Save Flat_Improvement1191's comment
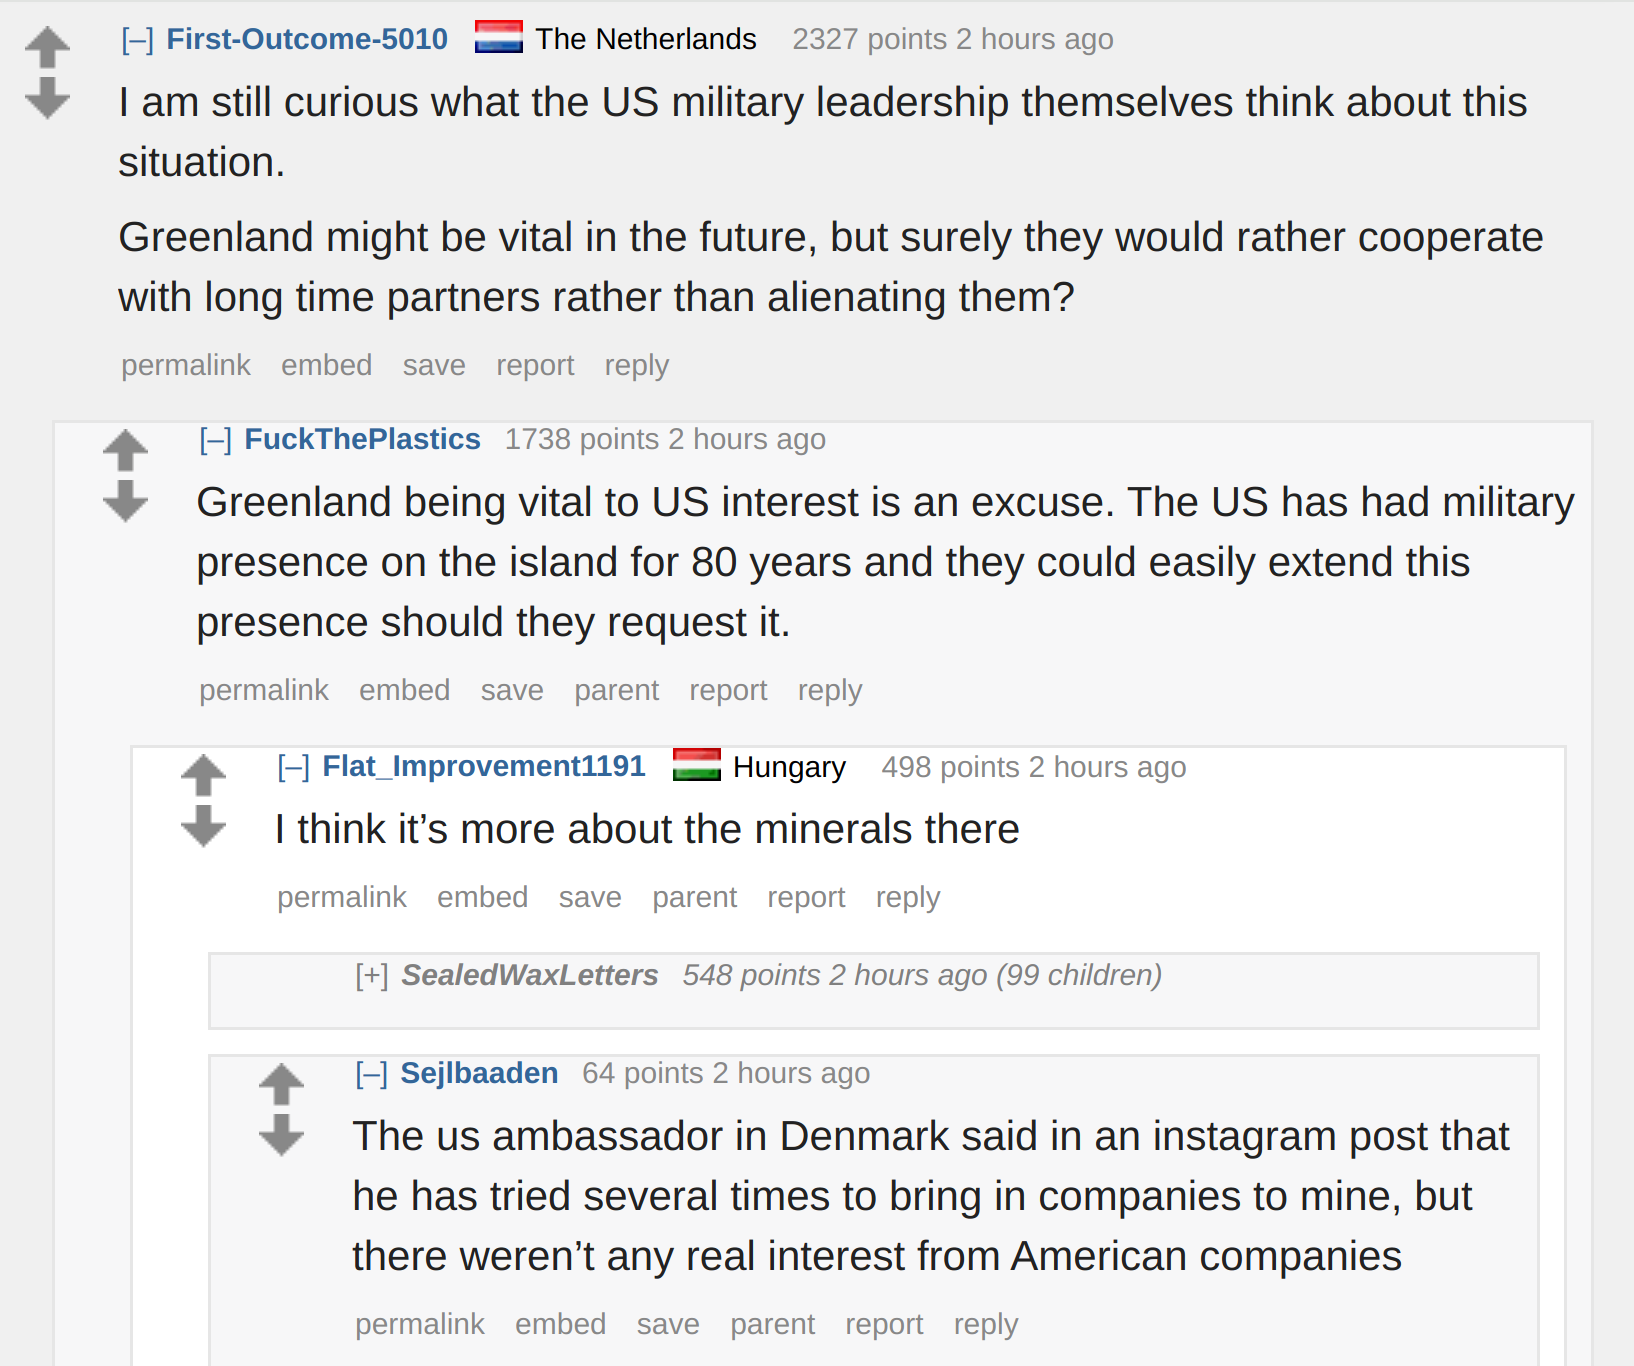The height and width of the screenshot is (1366, 1634). click(590, 897)
